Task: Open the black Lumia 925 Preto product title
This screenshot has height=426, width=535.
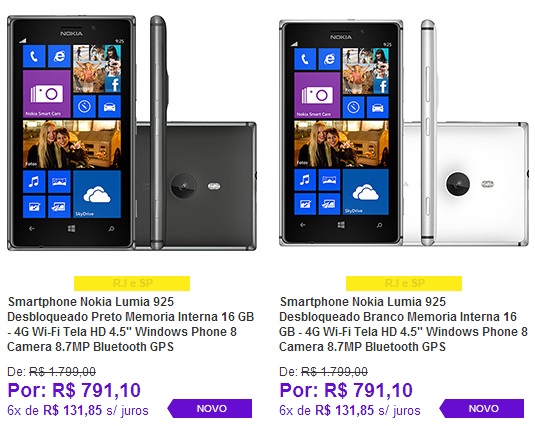Action: tap(130, 324)
